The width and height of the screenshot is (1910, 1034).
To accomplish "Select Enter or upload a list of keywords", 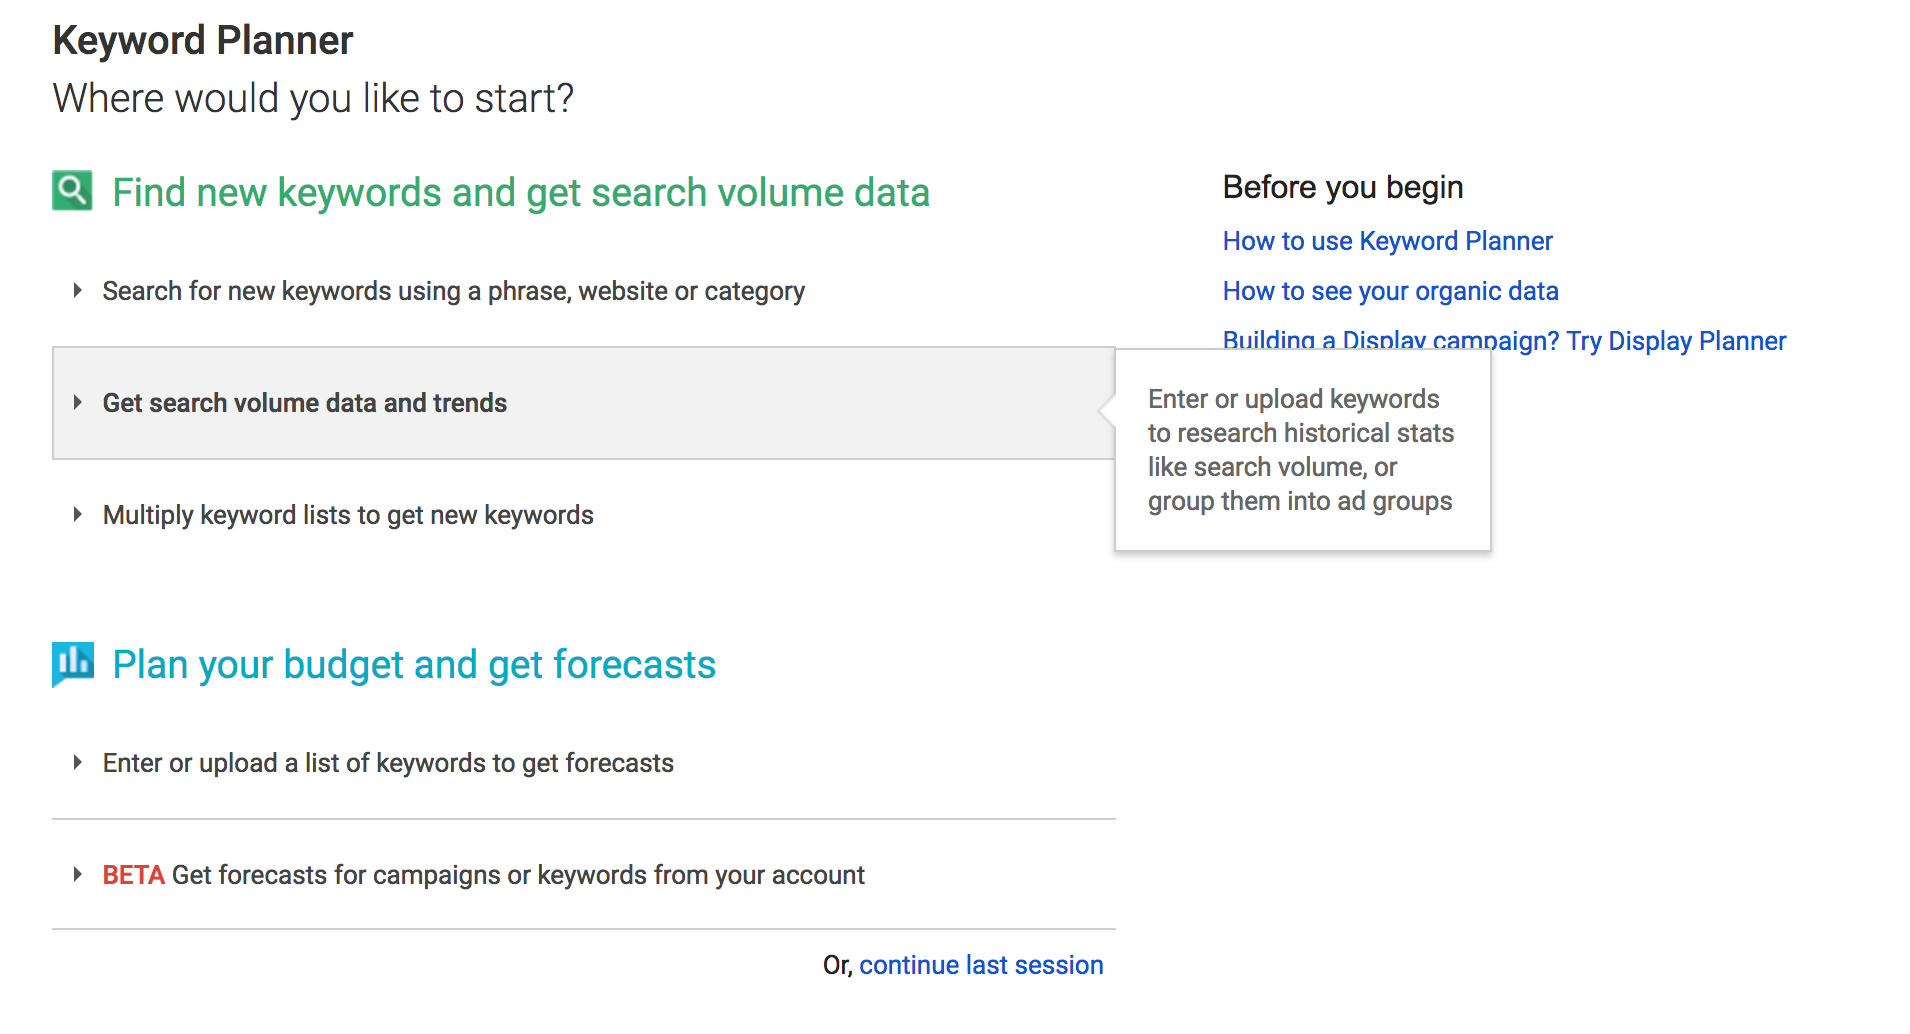I will [x=388, y=763].
